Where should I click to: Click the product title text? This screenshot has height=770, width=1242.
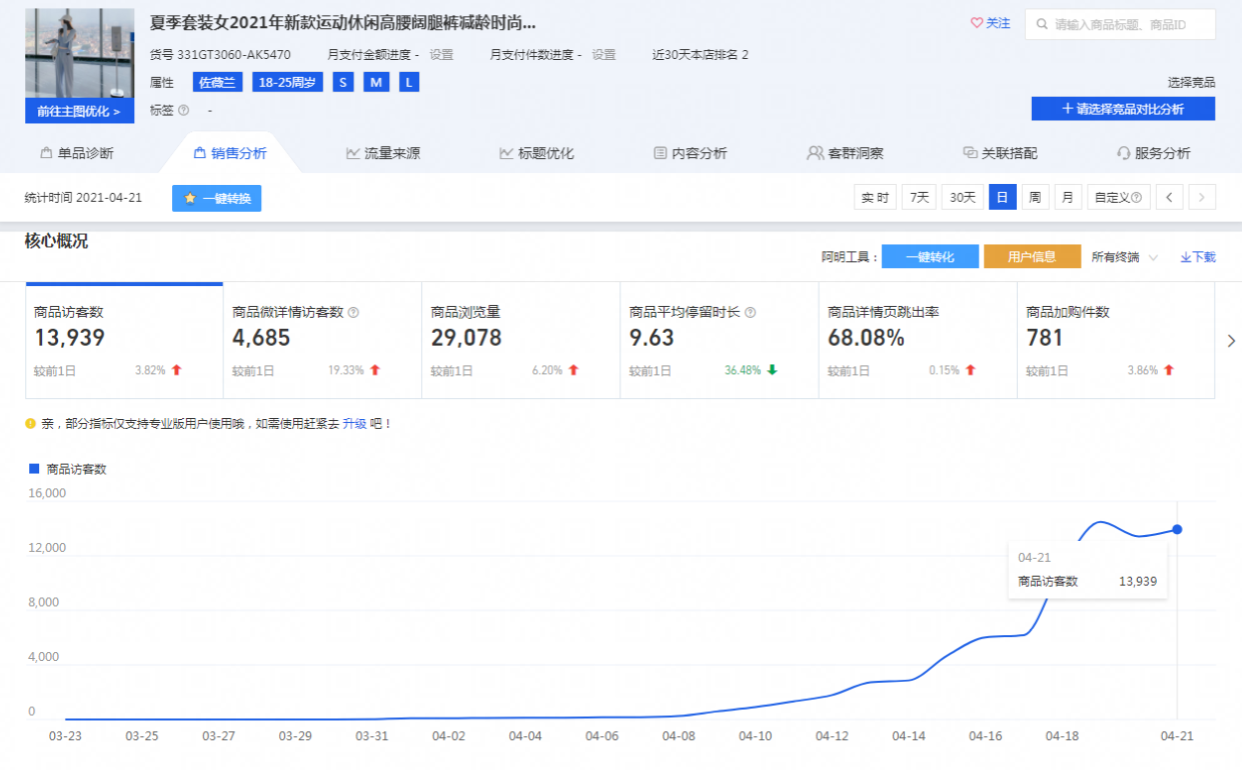[343, 23]
